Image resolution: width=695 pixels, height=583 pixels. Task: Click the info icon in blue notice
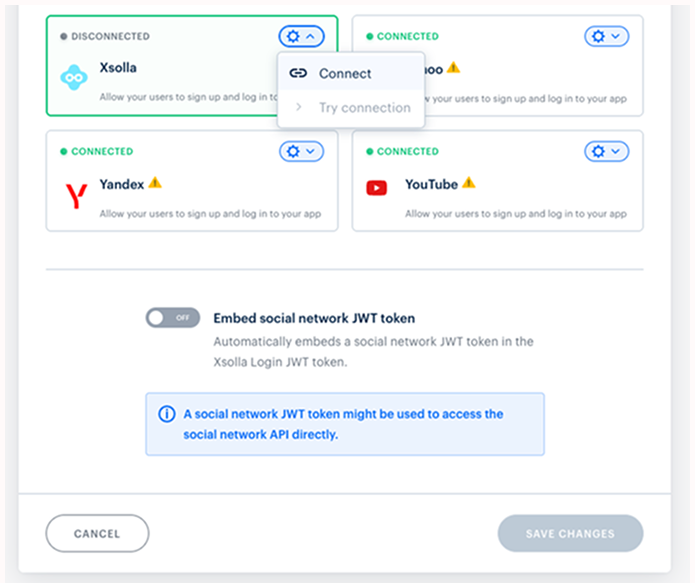click(x=167, y=414)
